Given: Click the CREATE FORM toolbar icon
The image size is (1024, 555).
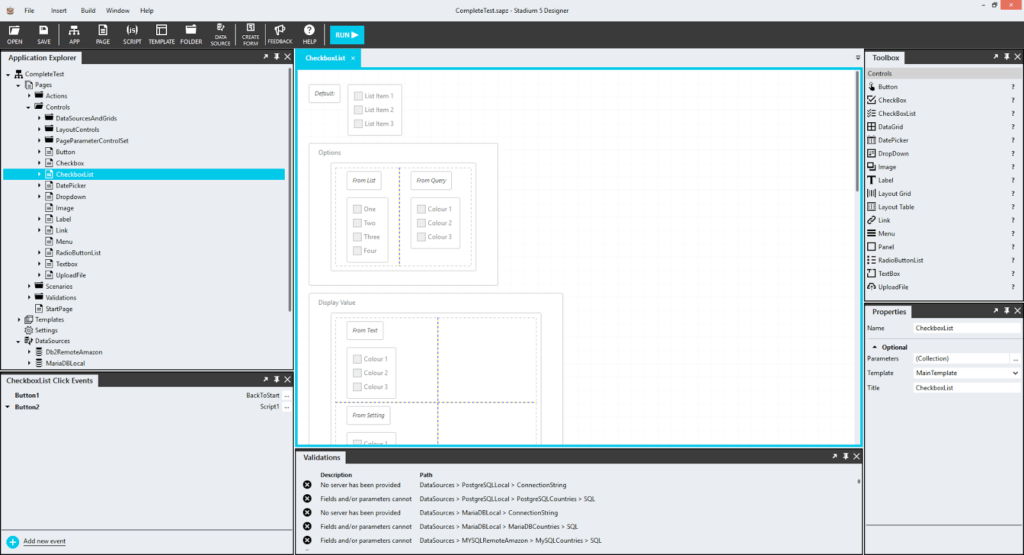Looking at the screenshot, I should pos(250,35).
